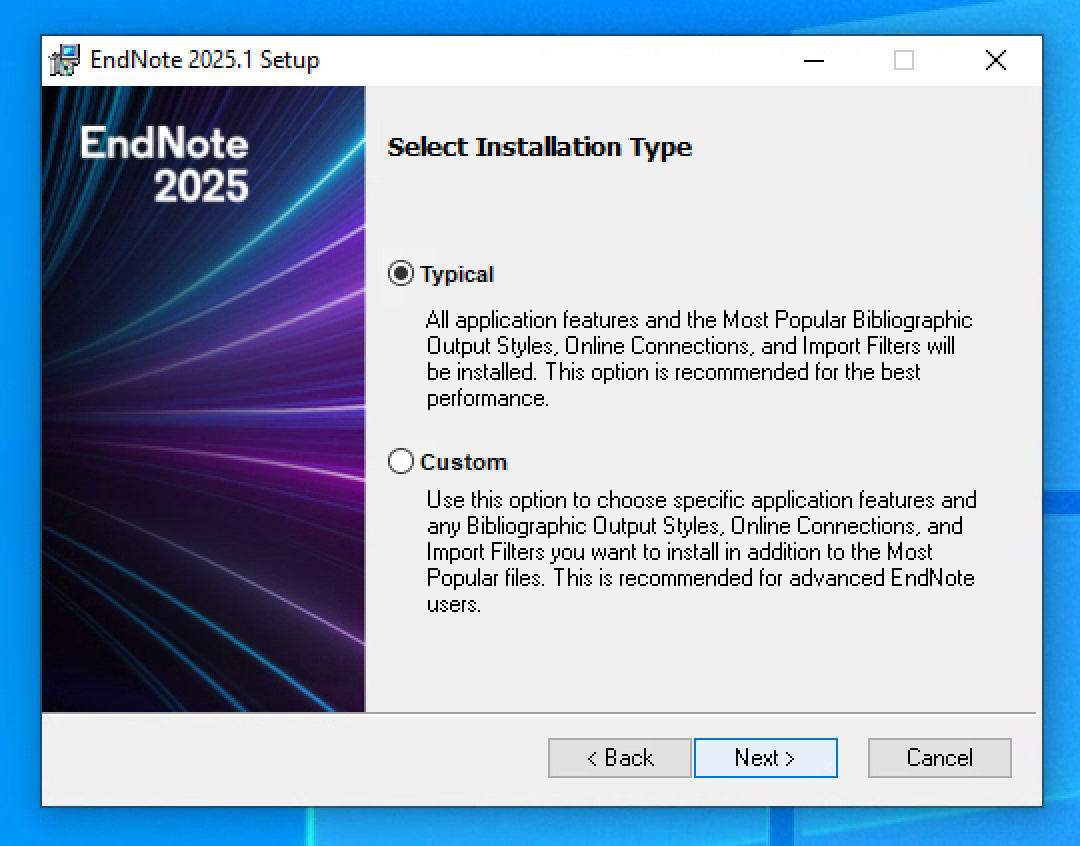Viewport: 1080px width, 846px height.
Task: Click the "EndNote 2025.1 Setup" title text
Action: [x=205, y=60]
